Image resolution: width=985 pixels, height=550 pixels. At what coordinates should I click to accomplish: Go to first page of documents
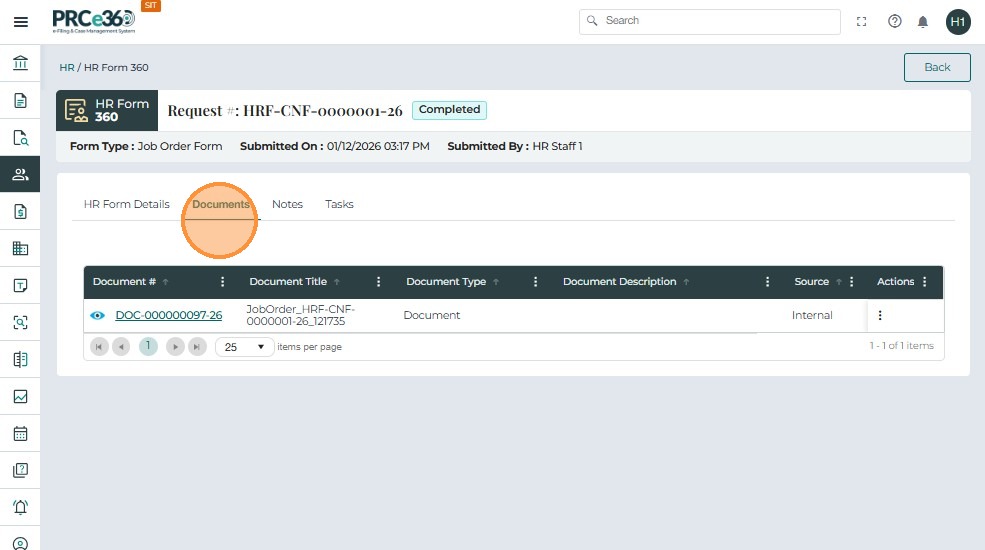pyautogui.click(x=99, y=347)
